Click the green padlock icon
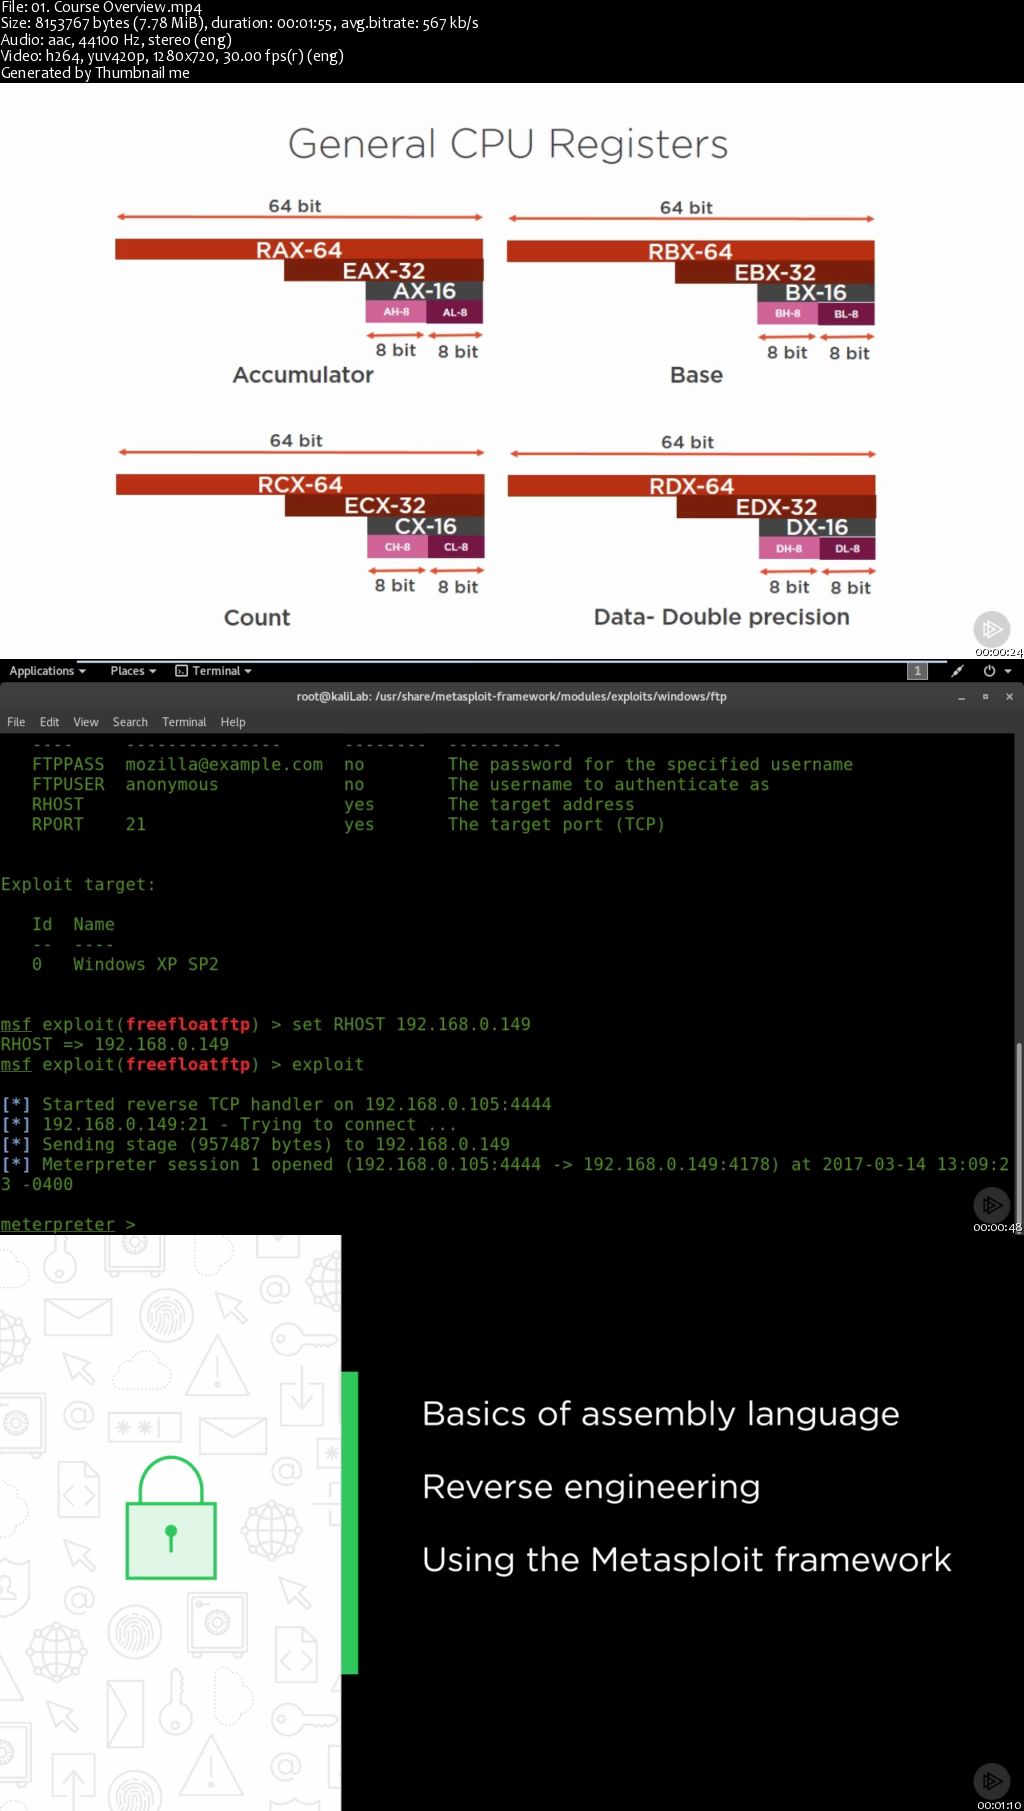Viewport: 1024px width, 1811px height. point(171,1518)
